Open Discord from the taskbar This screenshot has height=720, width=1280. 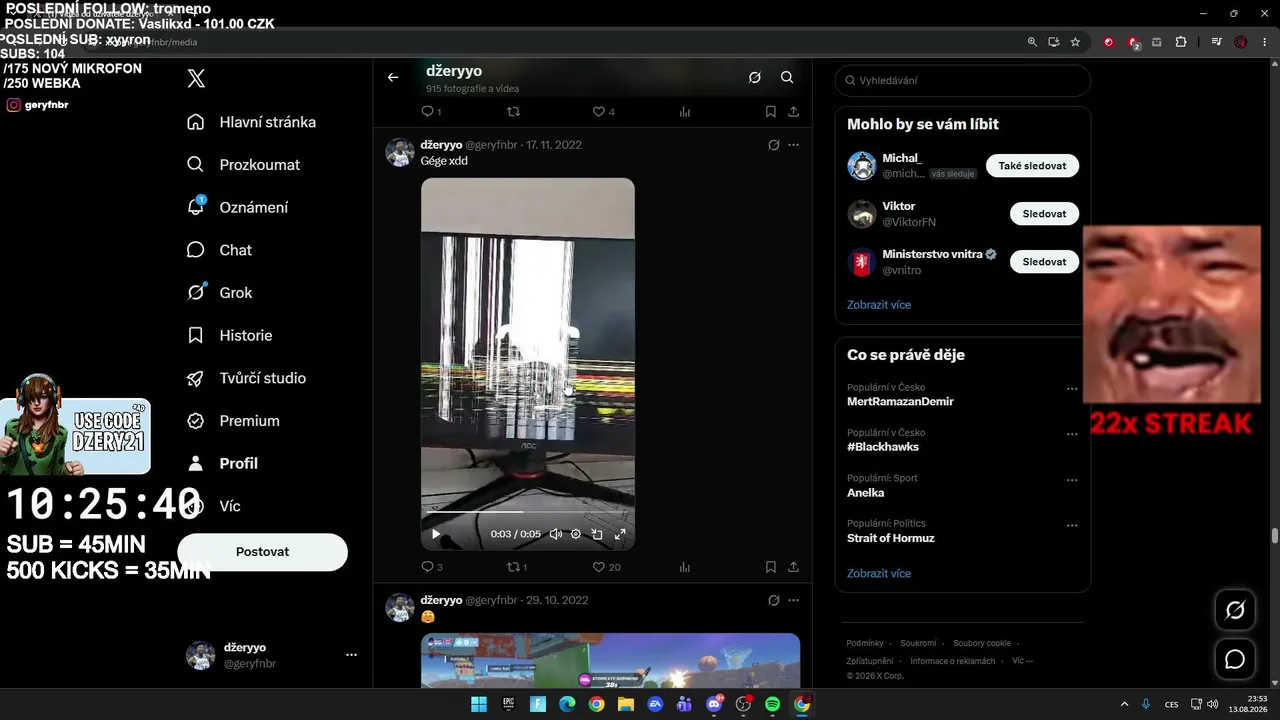point(714,704)
